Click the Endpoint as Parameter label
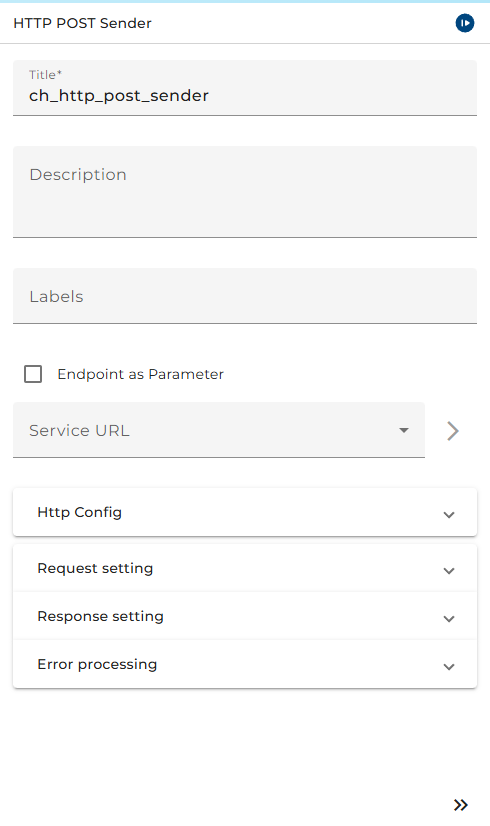This screenshot has width=490, height=826. pyautogui.click(x=141, y=374)
